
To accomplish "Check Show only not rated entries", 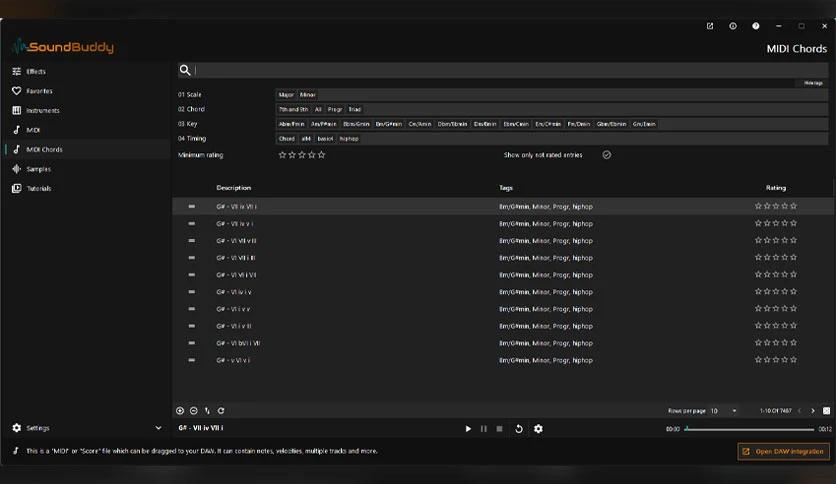I will tap(607, 155).
